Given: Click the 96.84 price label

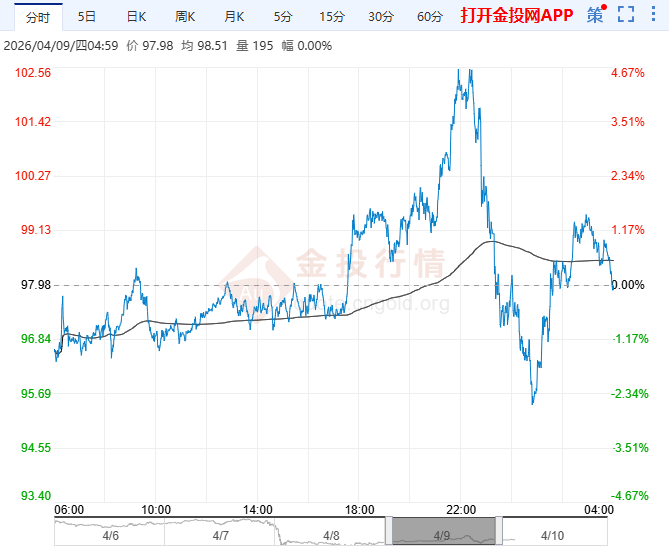Looking at the screenshot, I should (x=36, y=339).
